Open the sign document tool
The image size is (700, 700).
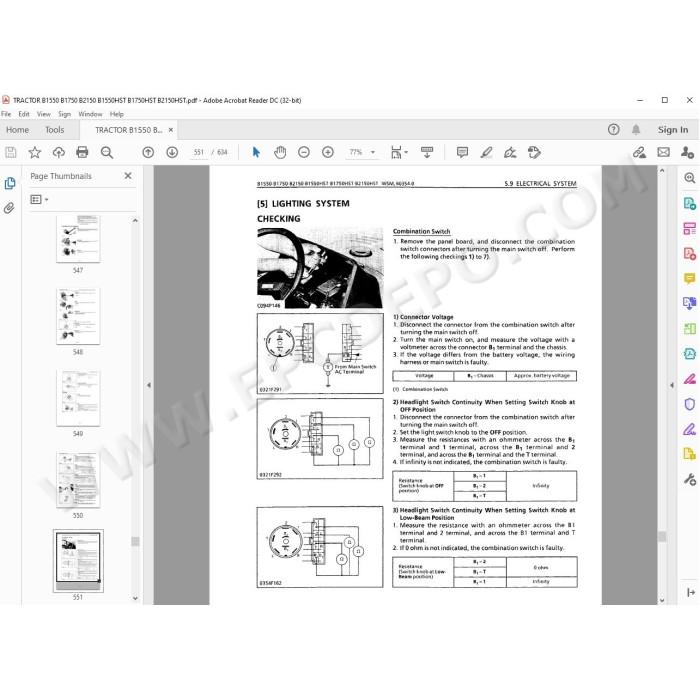click(x=510, y=153)
